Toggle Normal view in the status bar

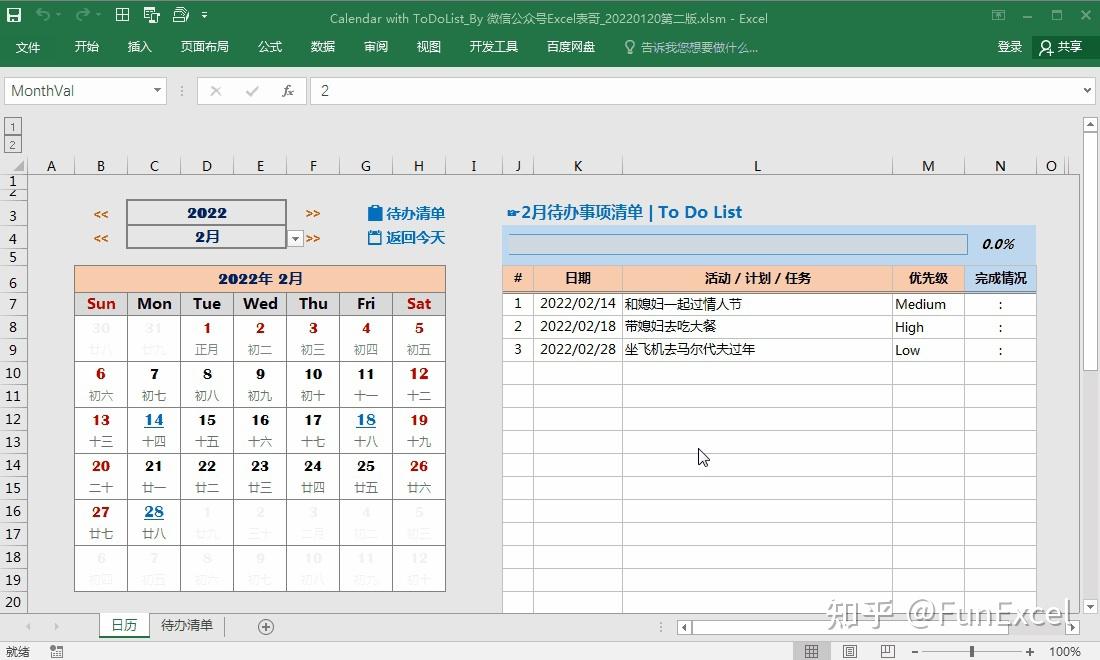pos(812,651)
